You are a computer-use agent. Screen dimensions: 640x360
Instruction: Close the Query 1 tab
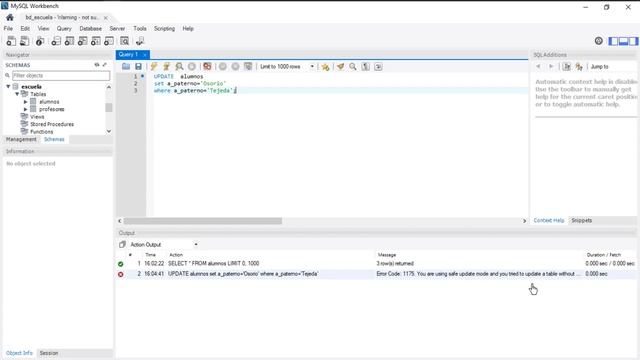(144, 55)
